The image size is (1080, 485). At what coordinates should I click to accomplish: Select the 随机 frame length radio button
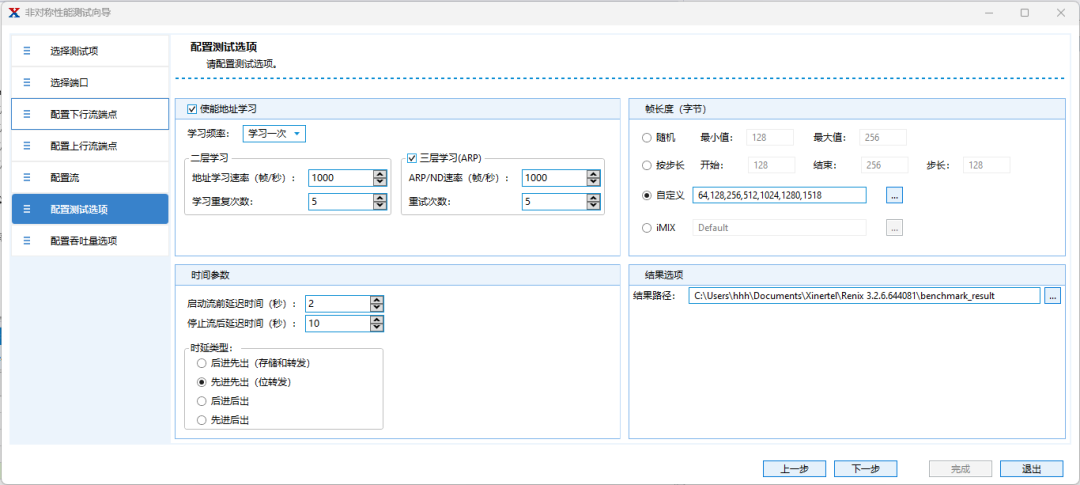pyautogui.click(x=646, y=137)
